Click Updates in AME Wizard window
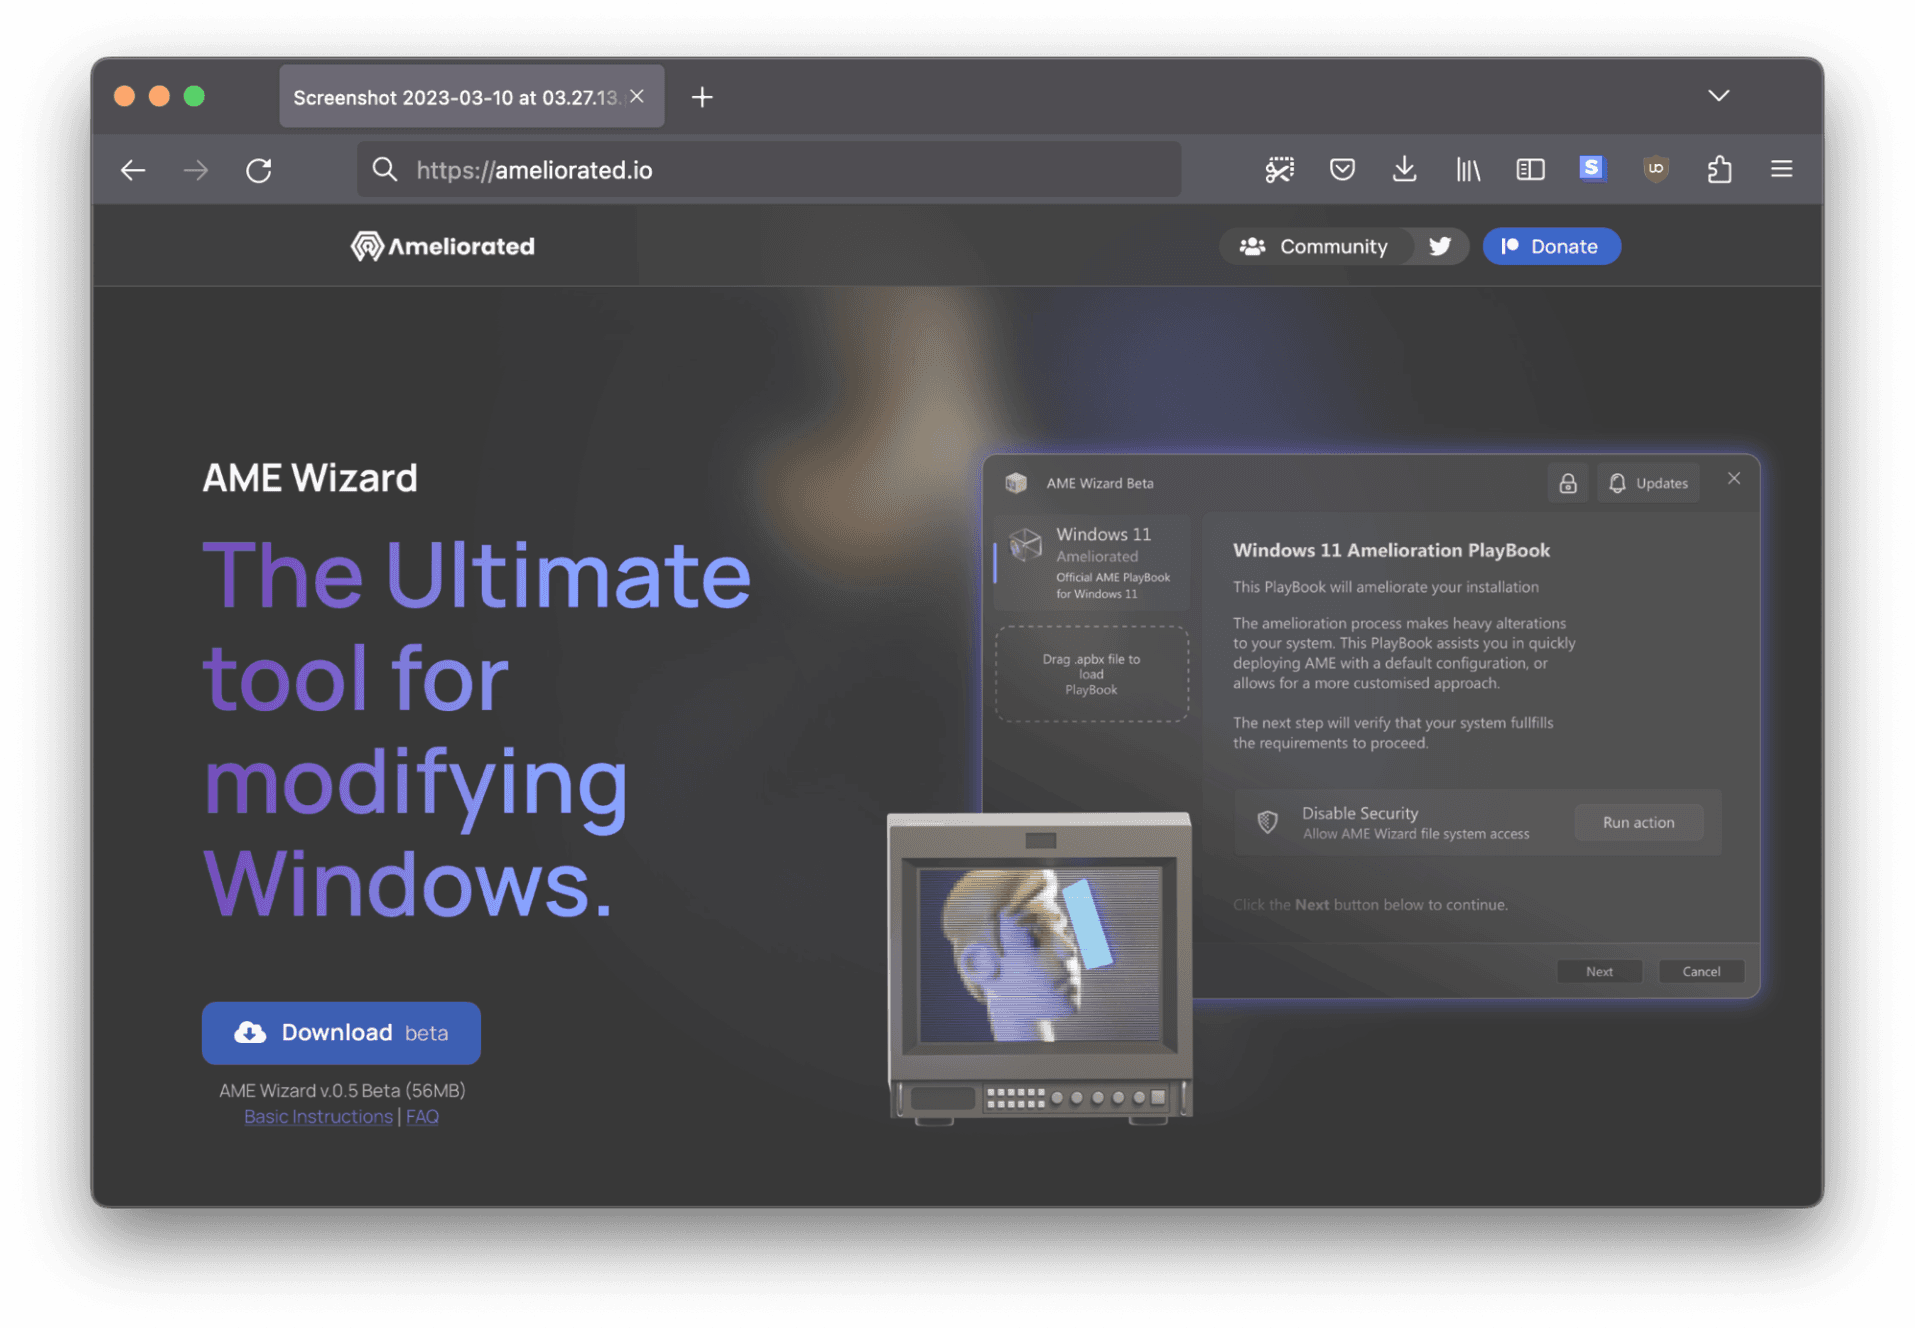Image resolution: width=1915 pixels, height=1328 pixels. coord(1648,483)
